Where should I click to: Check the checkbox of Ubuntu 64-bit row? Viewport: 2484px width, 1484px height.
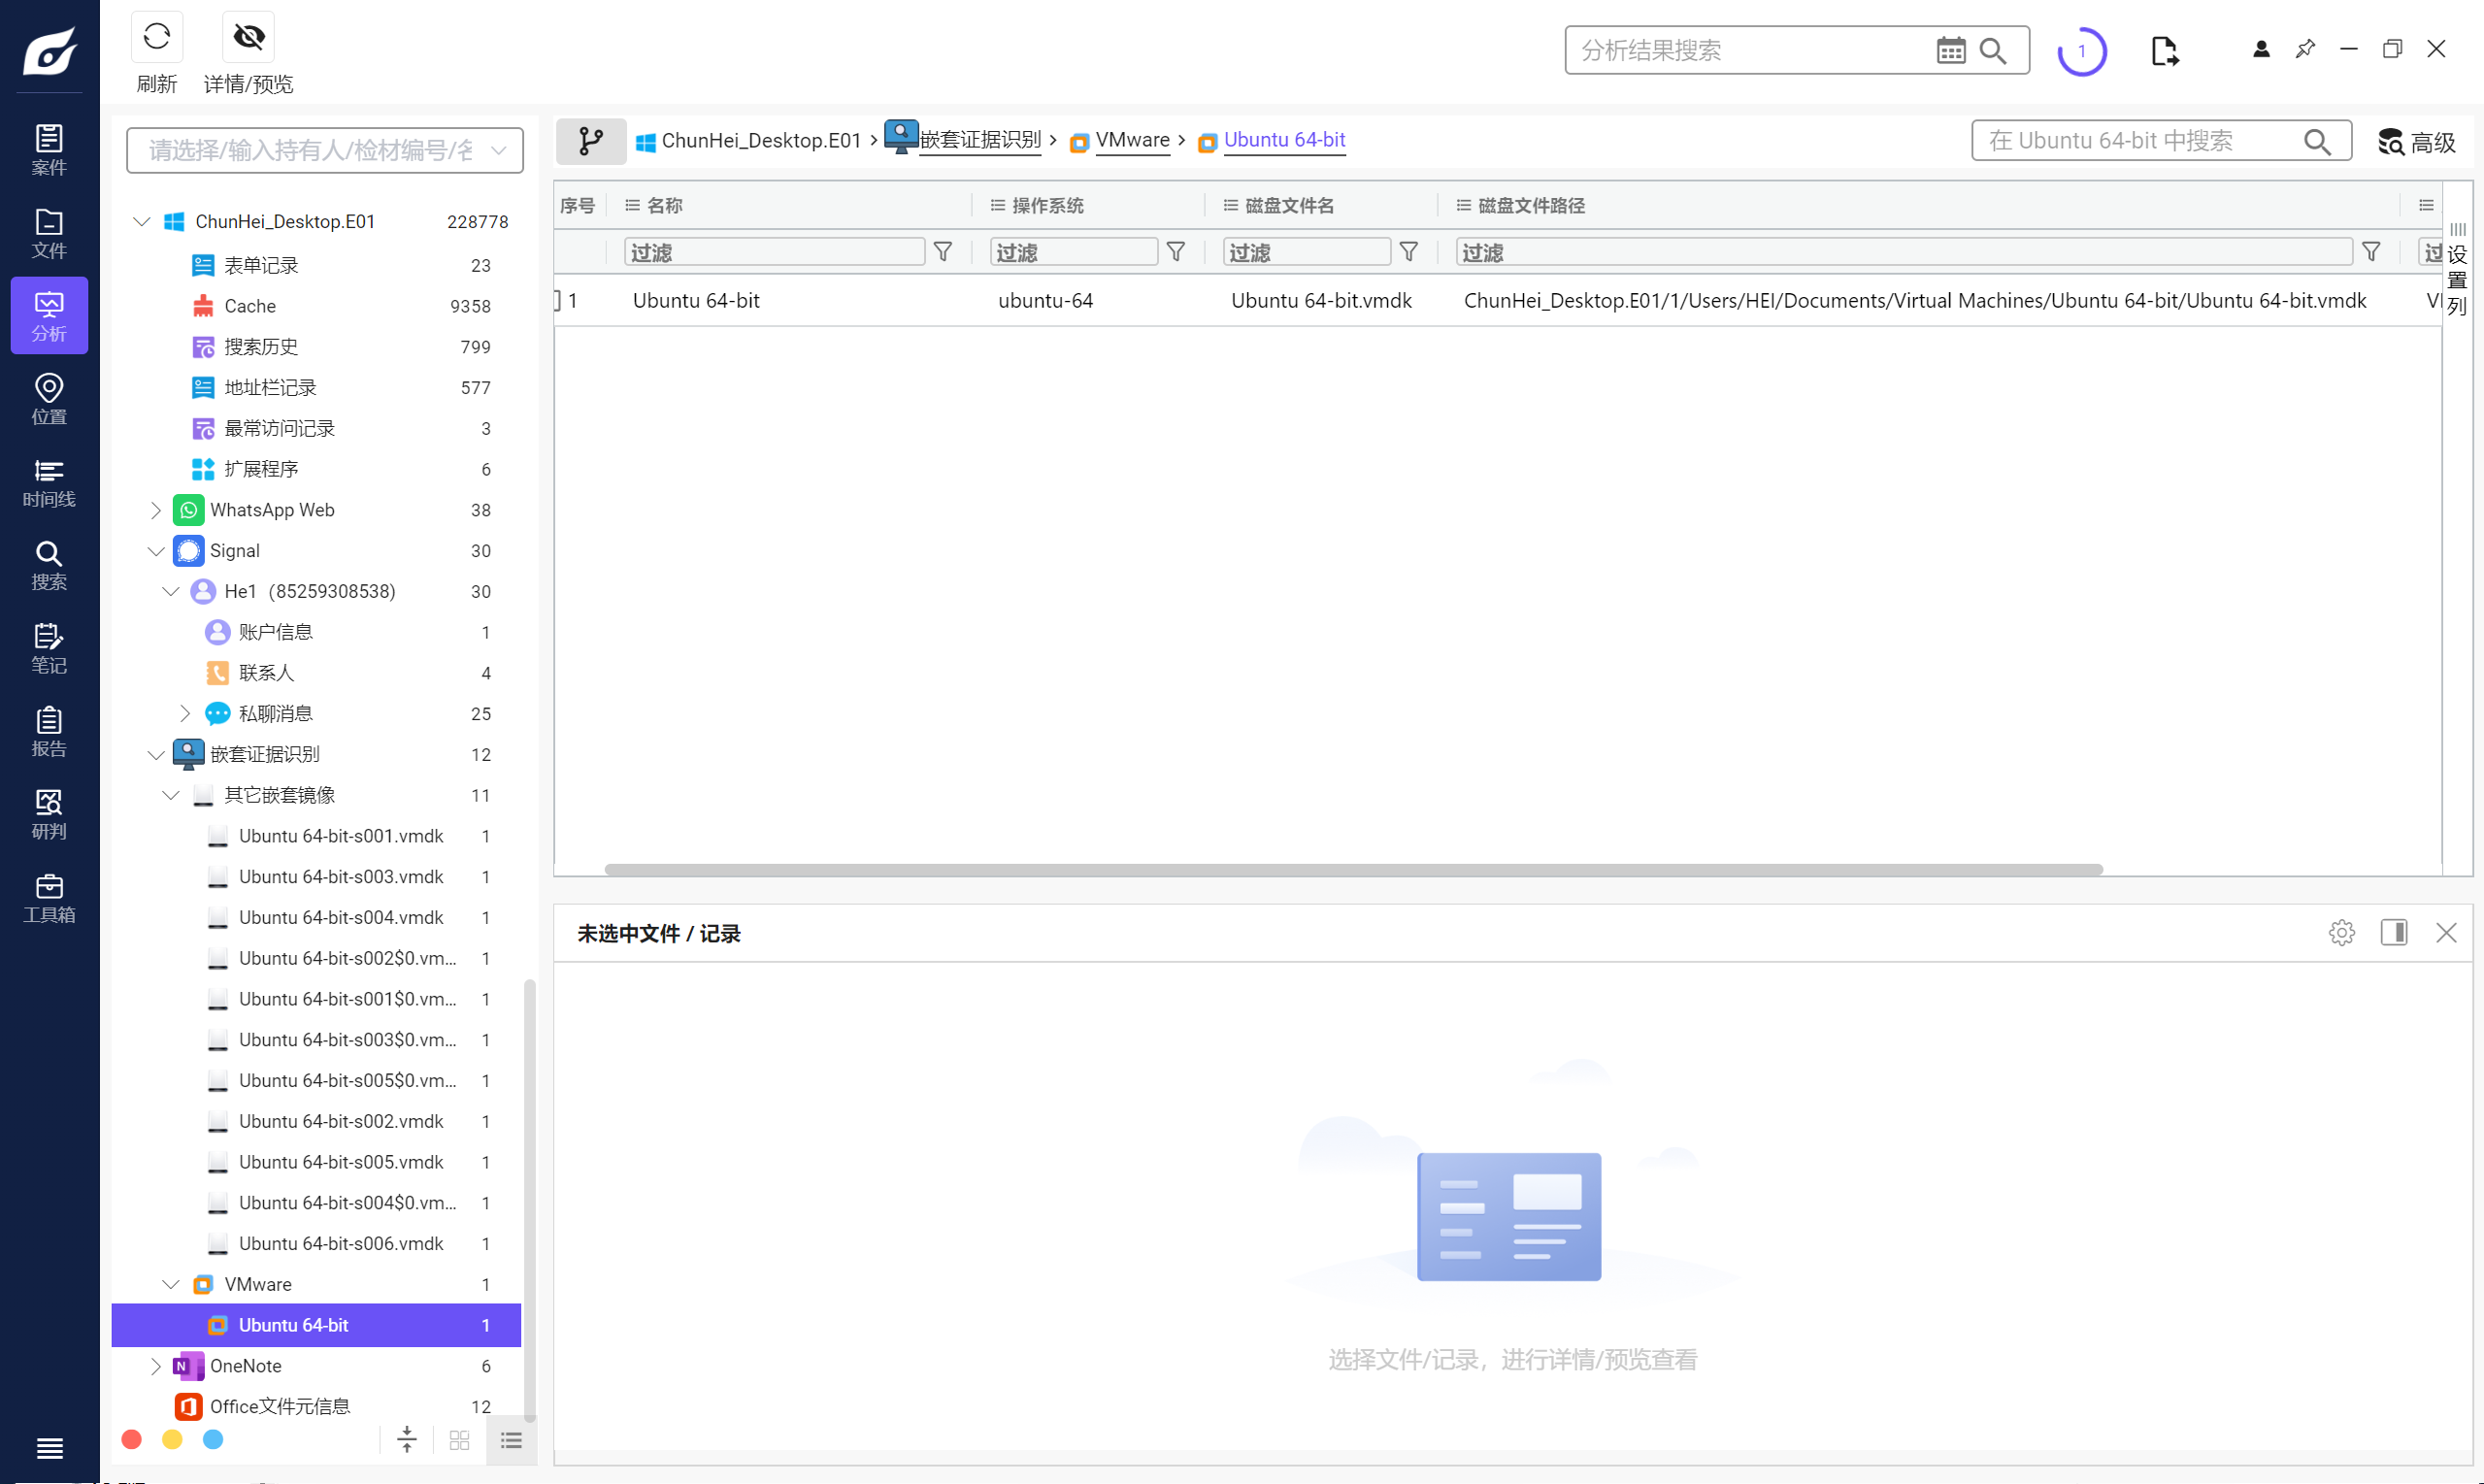558,300
